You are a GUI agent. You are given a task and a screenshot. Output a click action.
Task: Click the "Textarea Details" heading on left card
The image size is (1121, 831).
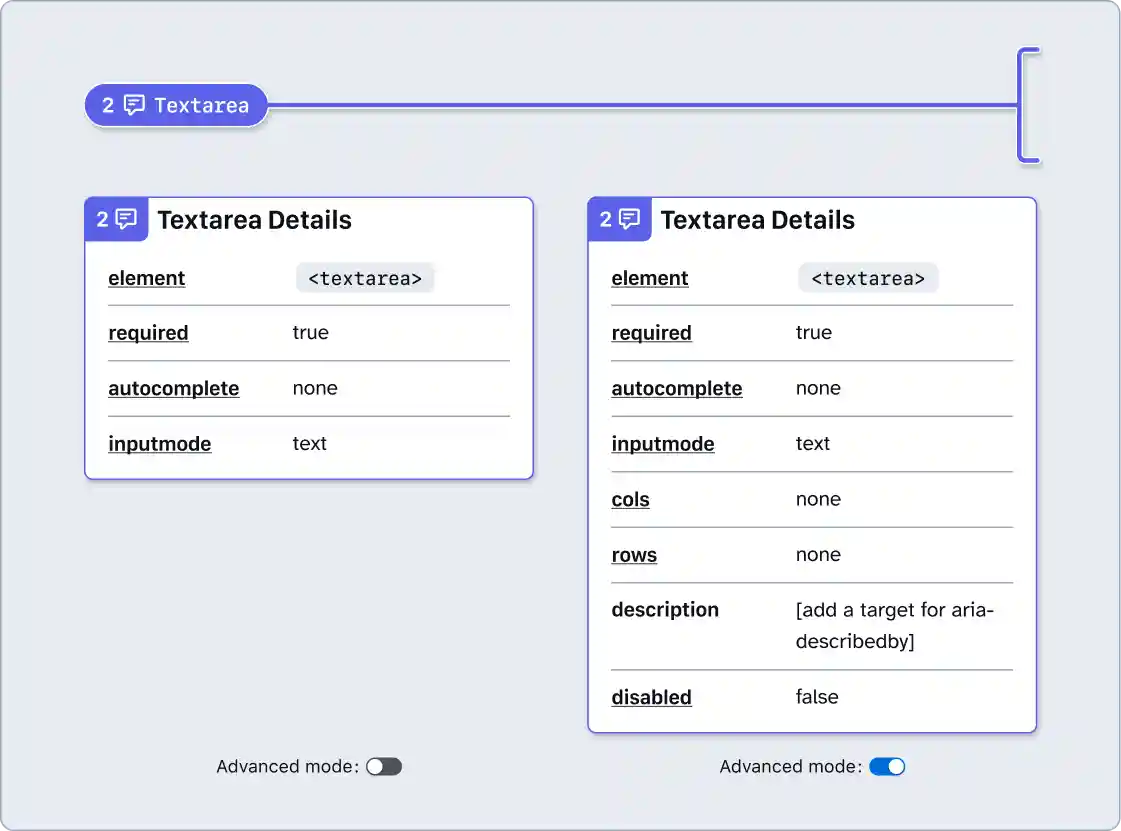coord(254,220)
